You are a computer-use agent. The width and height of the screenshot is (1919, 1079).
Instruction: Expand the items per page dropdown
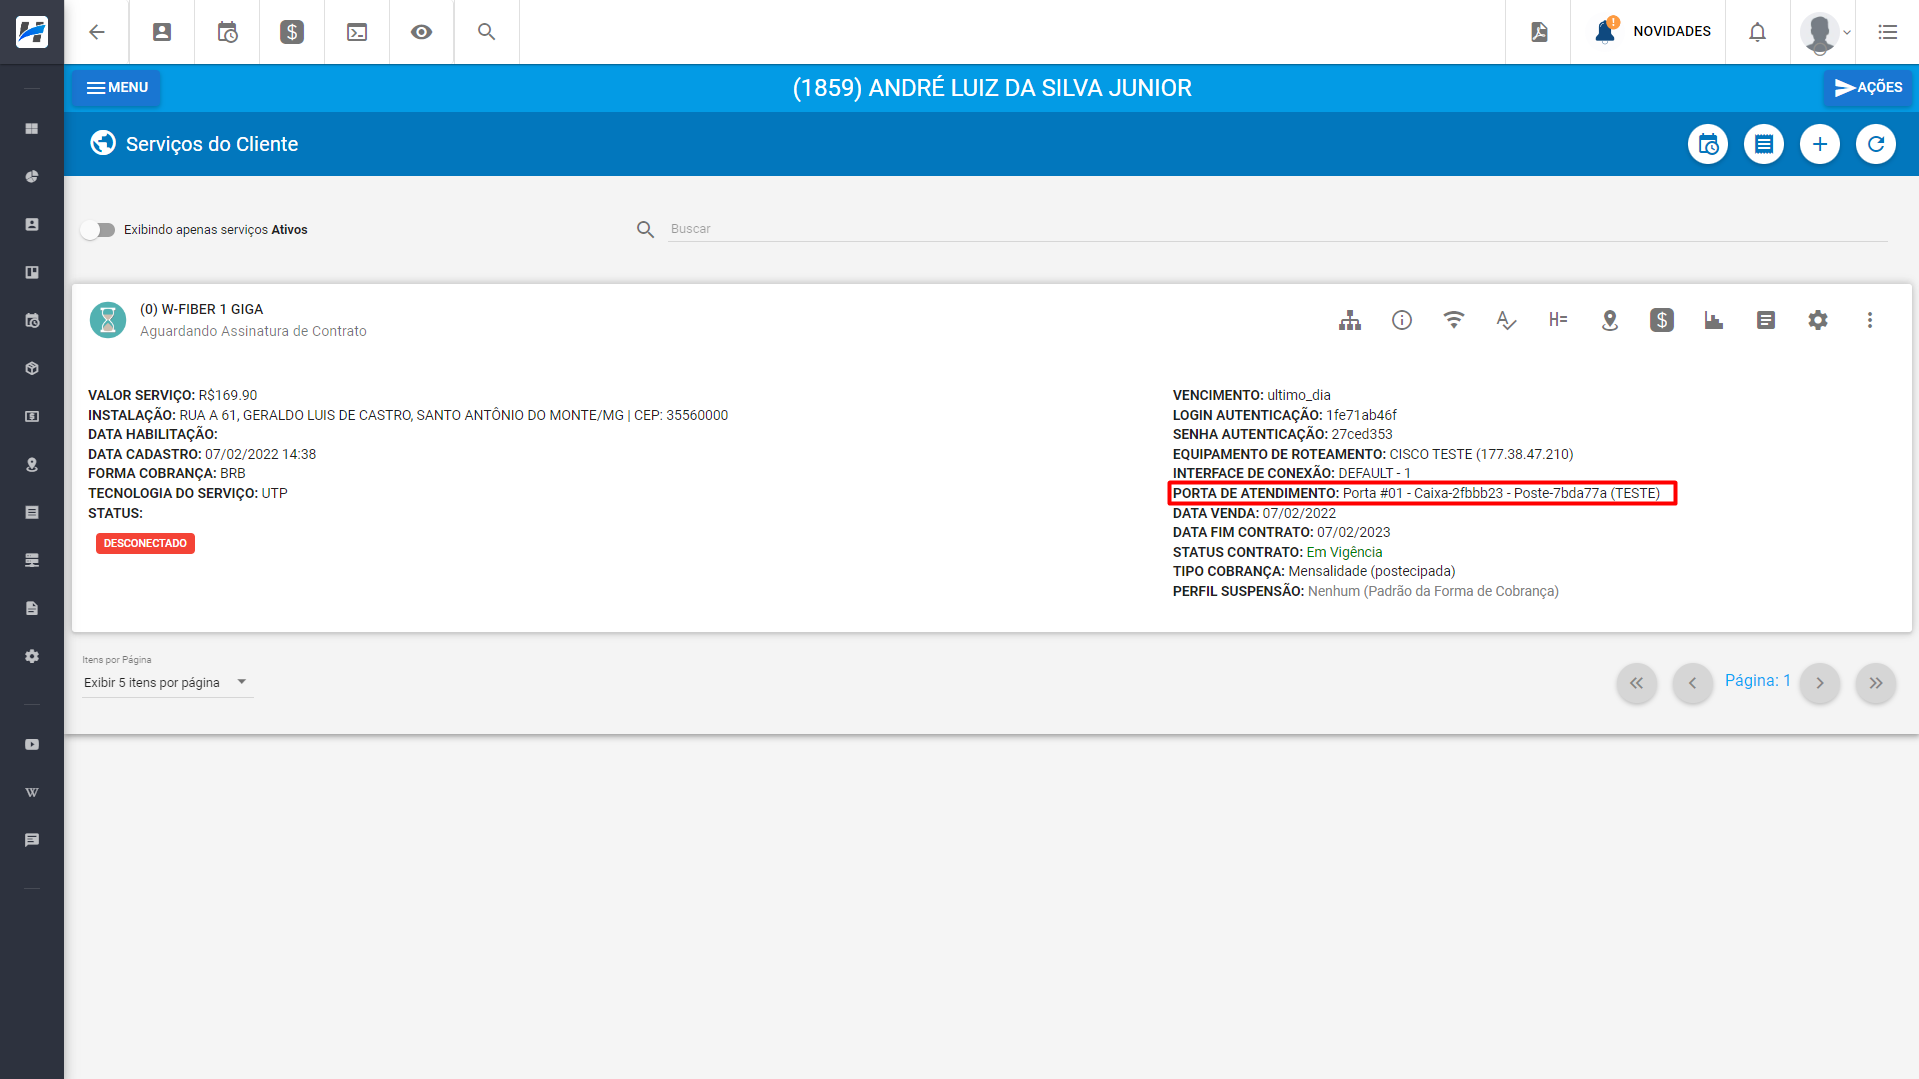click(x=166, y=683)
